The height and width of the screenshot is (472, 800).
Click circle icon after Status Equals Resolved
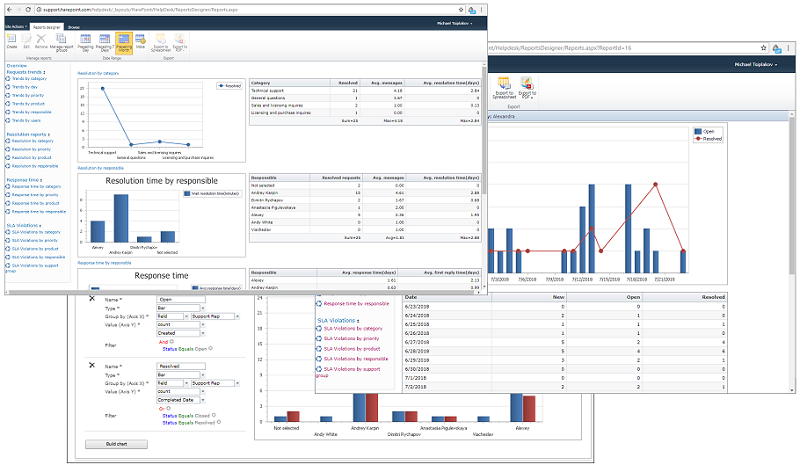pyautogui.click(x=219, y=423)
